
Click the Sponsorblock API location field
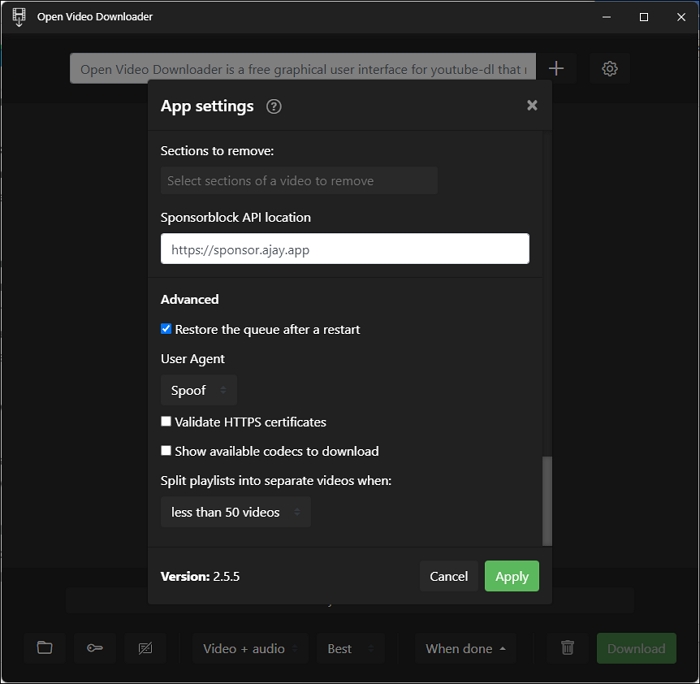345,249
